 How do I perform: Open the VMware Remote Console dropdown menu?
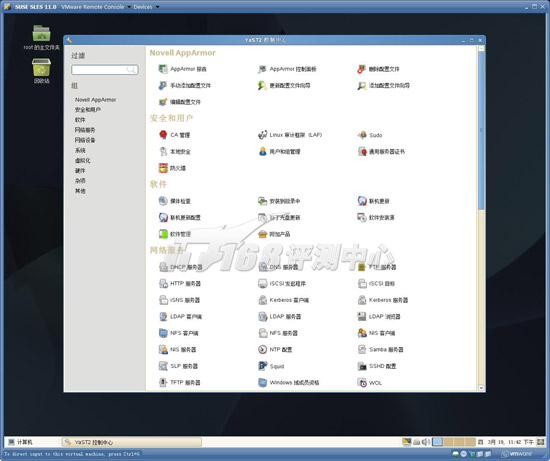[x=96, y=7]
